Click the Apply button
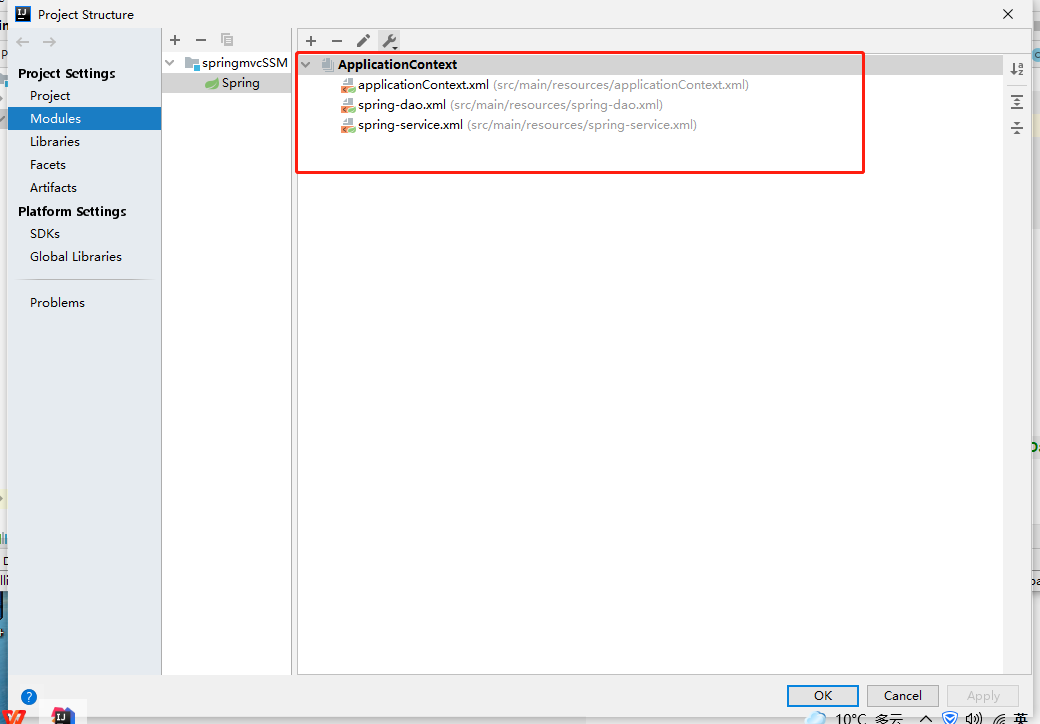This screenshot has width=1040, height=724. (983, 695)
